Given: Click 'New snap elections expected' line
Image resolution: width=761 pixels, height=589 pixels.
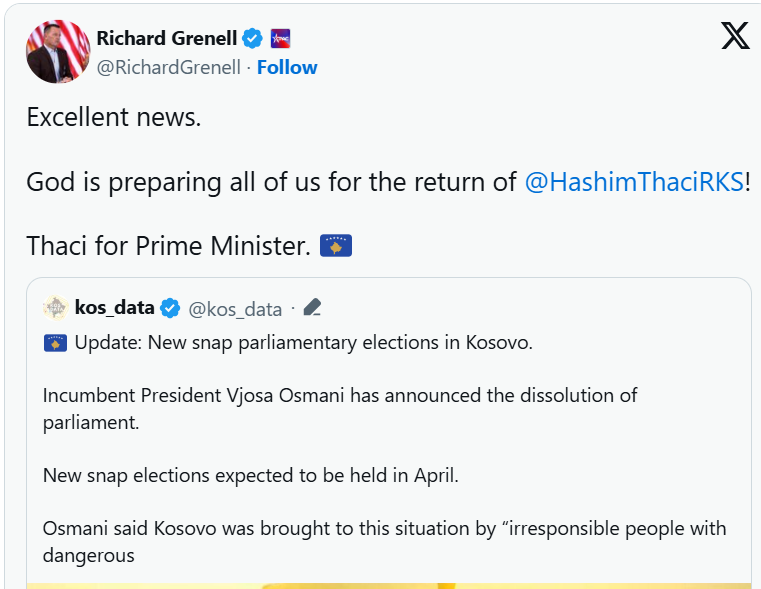Looking at the screenshot, I should tap(250, 475).
